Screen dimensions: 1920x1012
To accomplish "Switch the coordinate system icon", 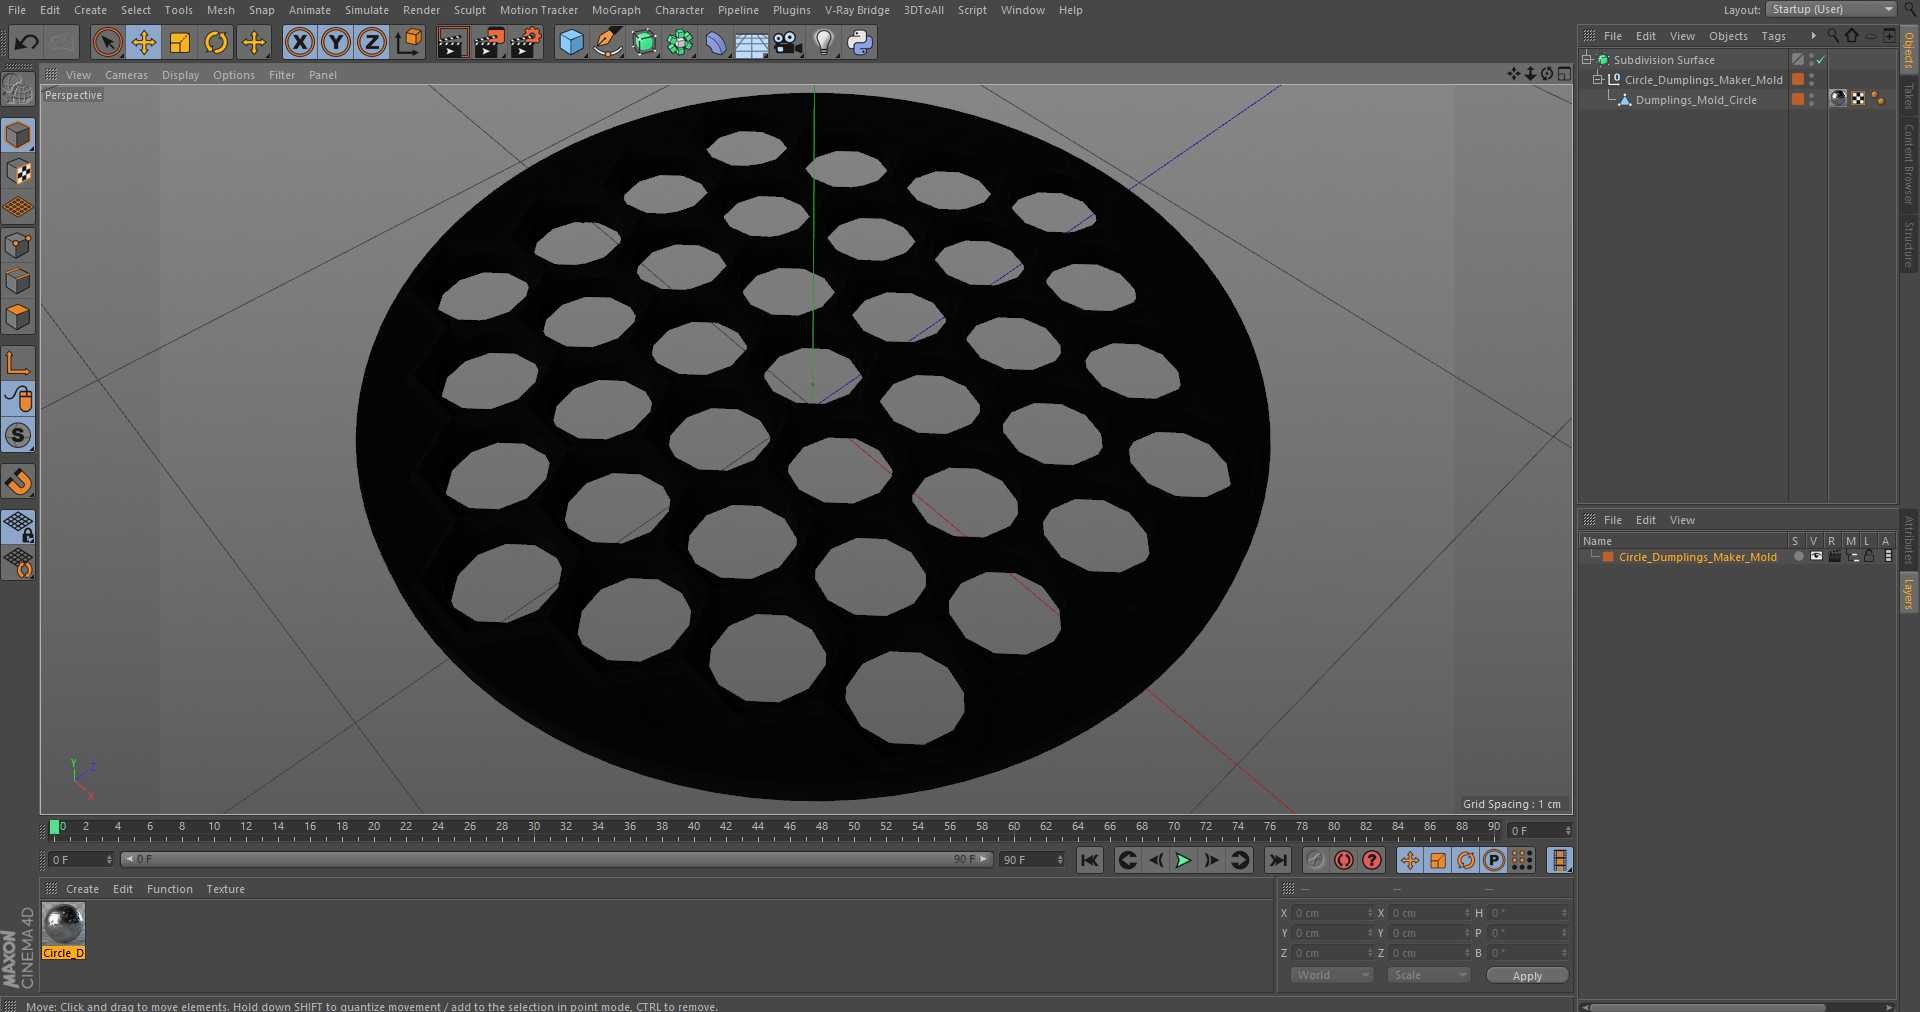I will click(x=409, y=42).
